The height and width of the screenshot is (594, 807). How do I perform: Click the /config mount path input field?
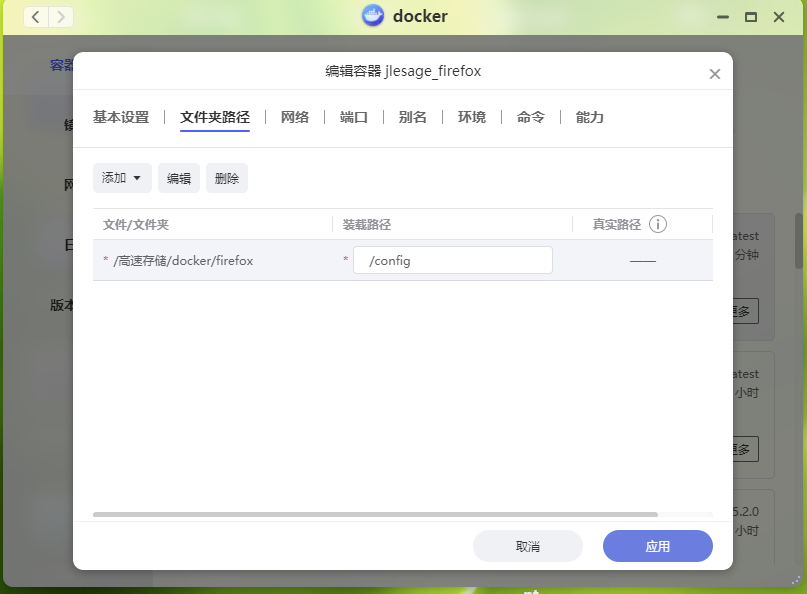453,260
